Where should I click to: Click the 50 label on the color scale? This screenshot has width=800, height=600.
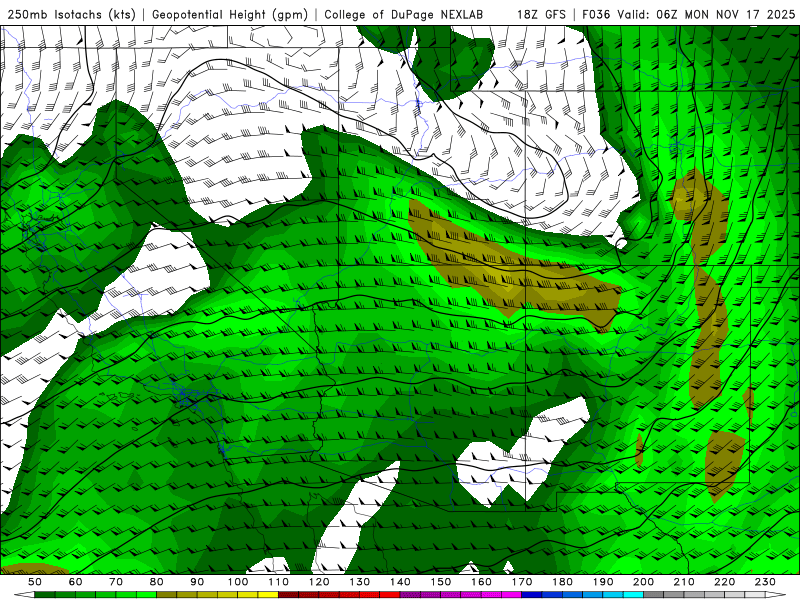click(34, 582)
